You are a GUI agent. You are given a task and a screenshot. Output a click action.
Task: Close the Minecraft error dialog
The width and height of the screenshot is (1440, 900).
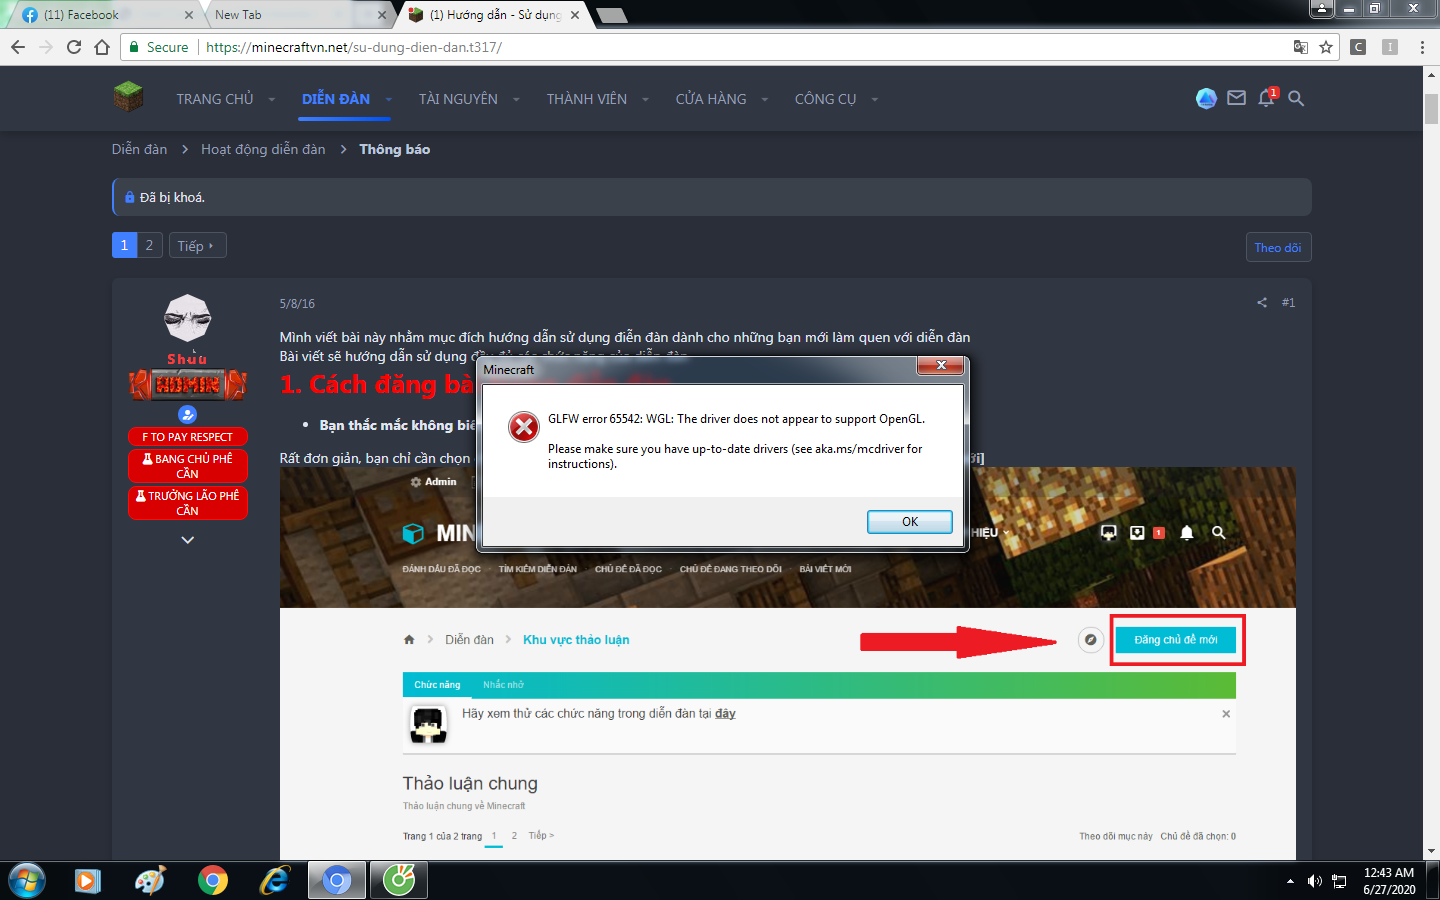(x=941, y=366)
